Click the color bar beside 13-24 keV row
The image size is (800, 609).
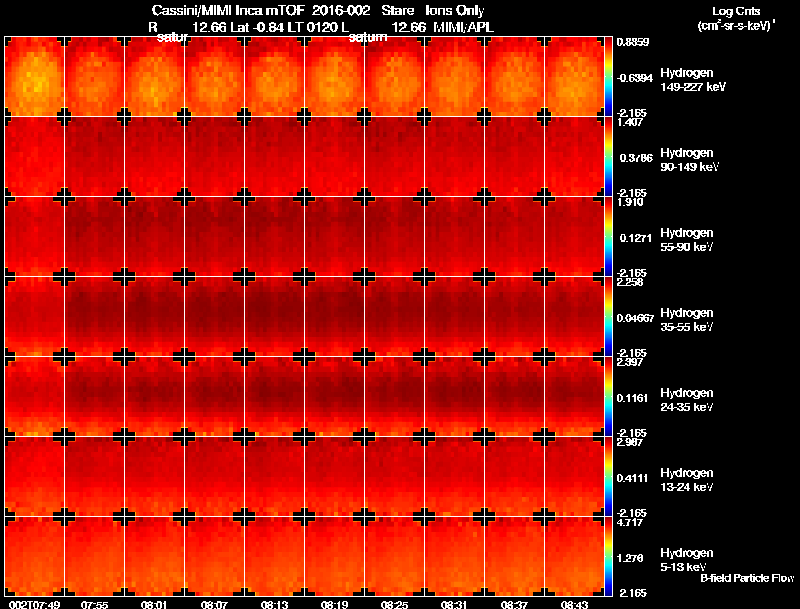coord(608,476)
